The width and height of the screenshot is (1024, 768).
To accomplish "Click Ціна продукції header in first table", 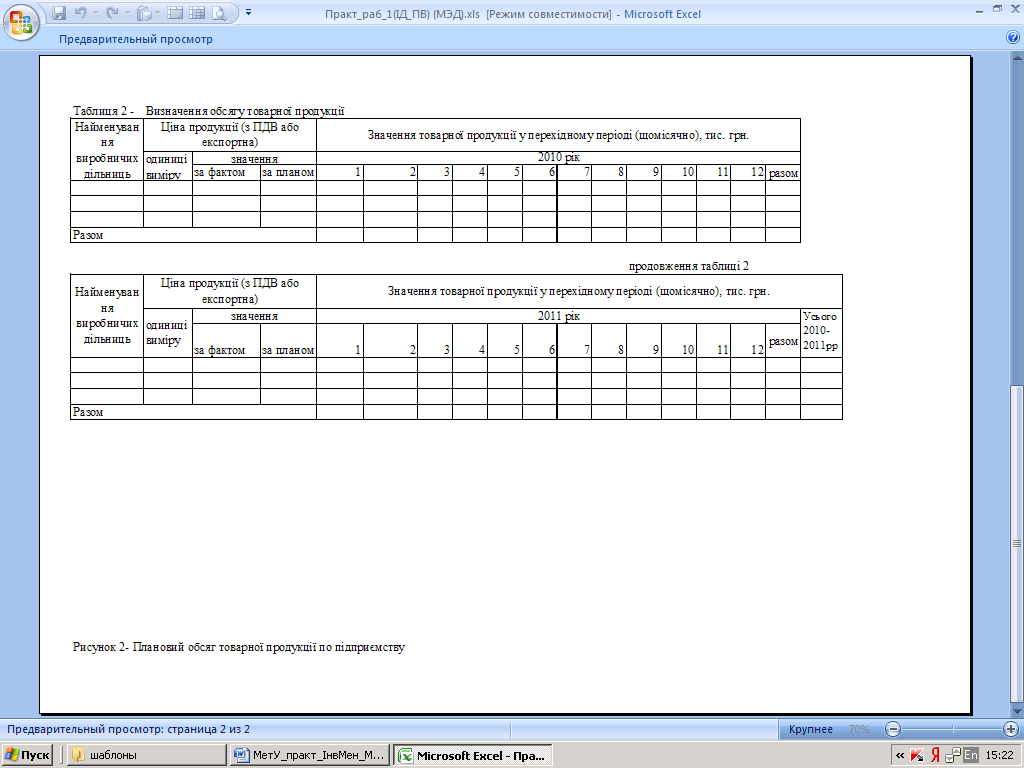I will [230, 135].
